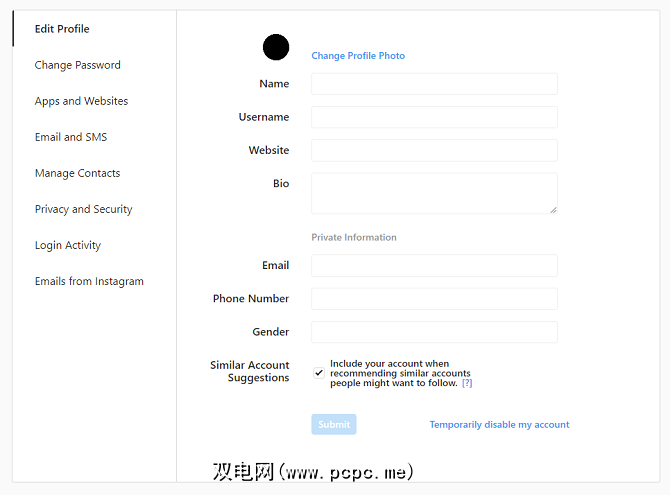Screen dimensions: 670x495
Task: Click into the Username field
Action: coord(434,117)
